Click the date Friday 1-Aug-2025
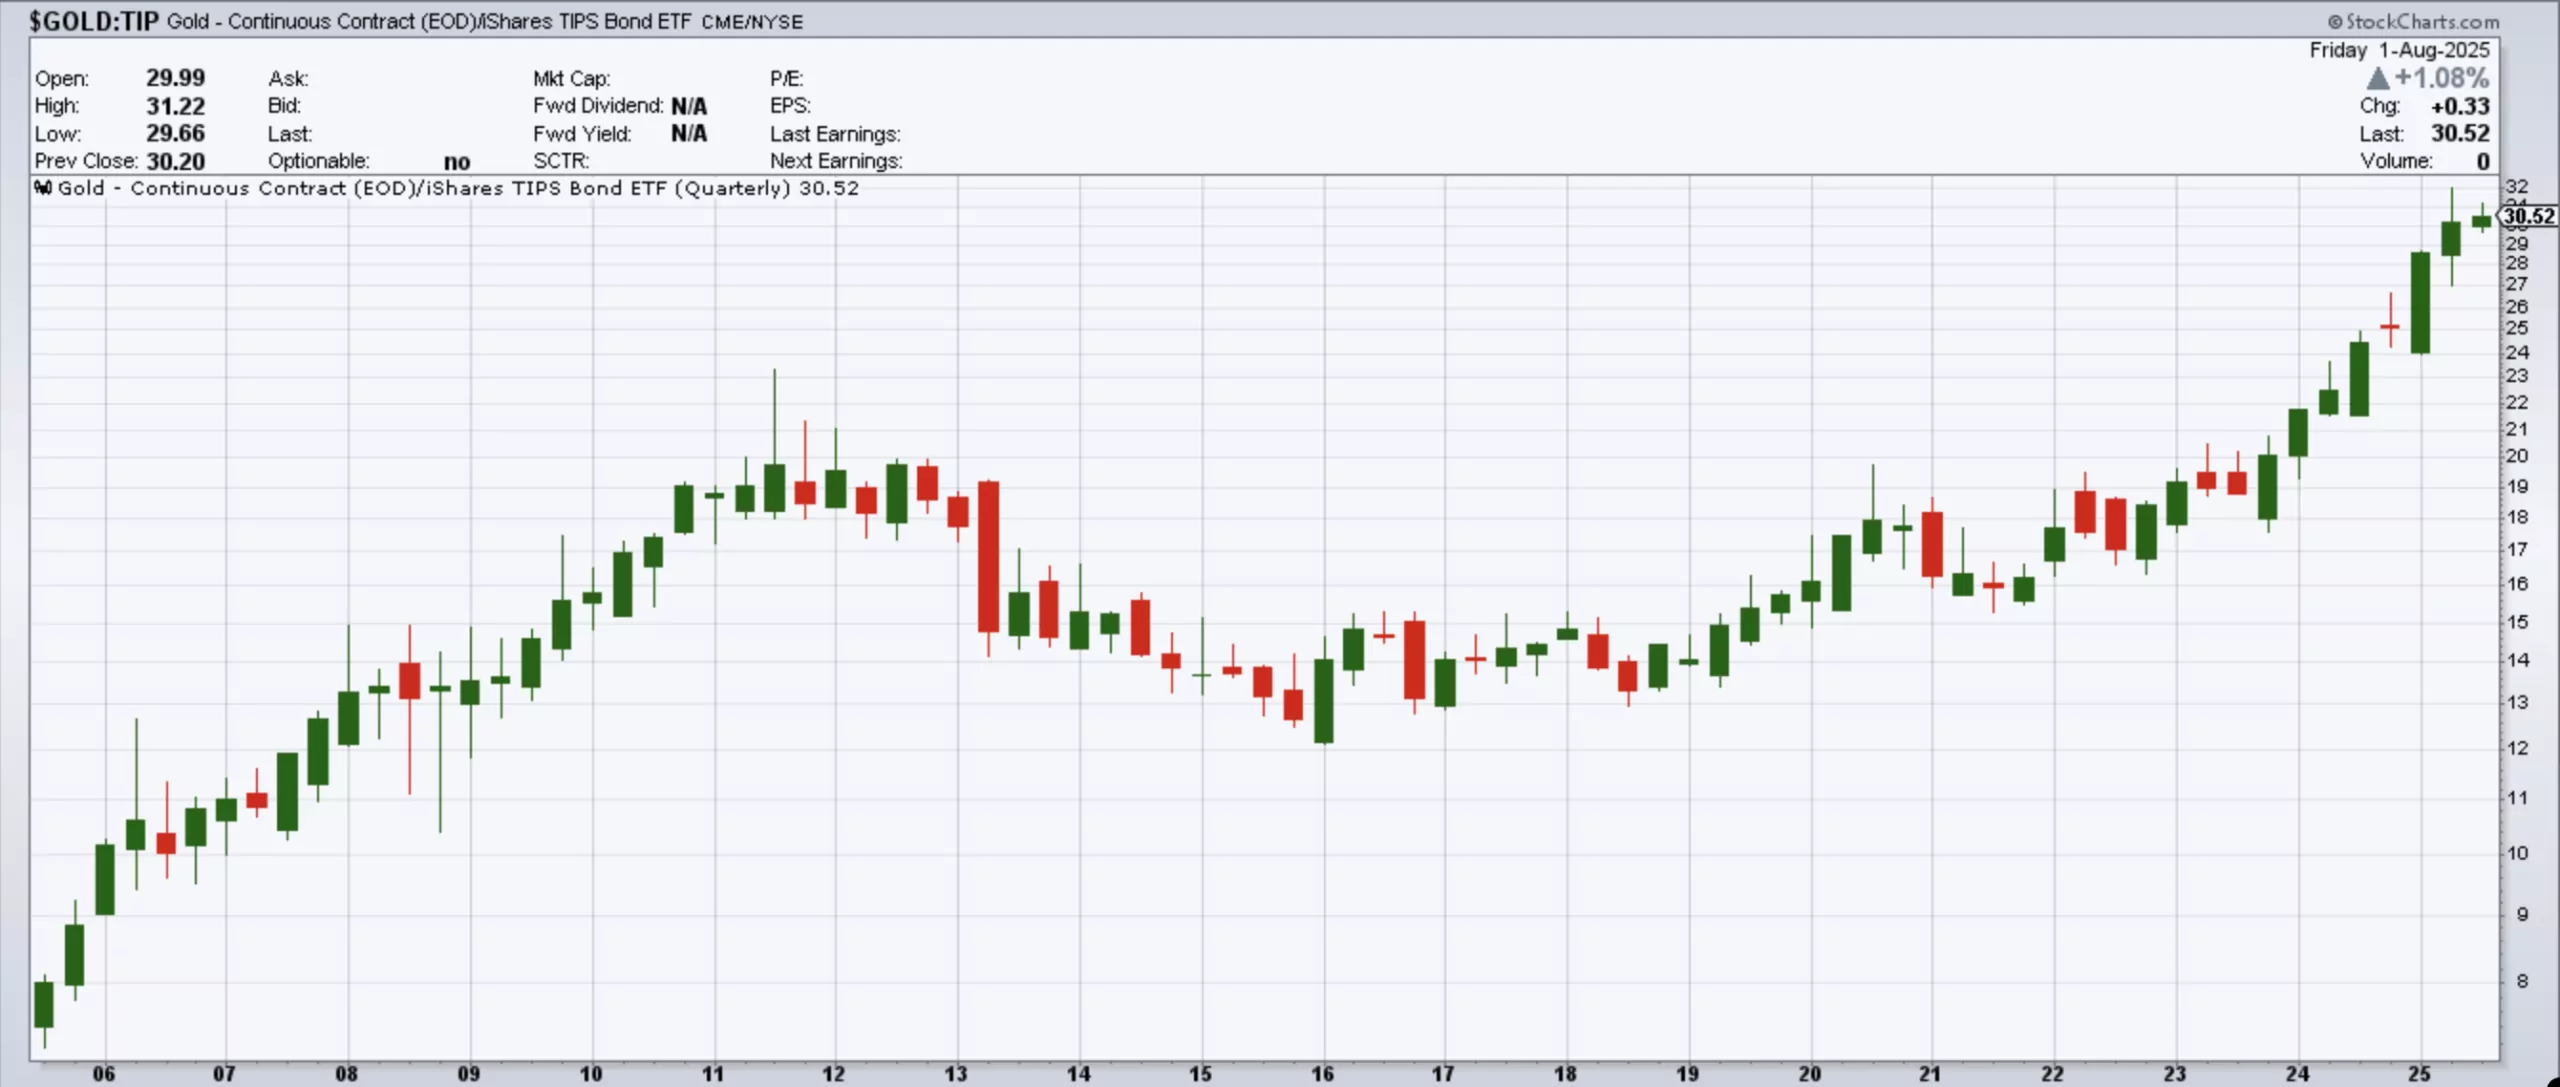The image size is (2560, 1087). 2399,50
